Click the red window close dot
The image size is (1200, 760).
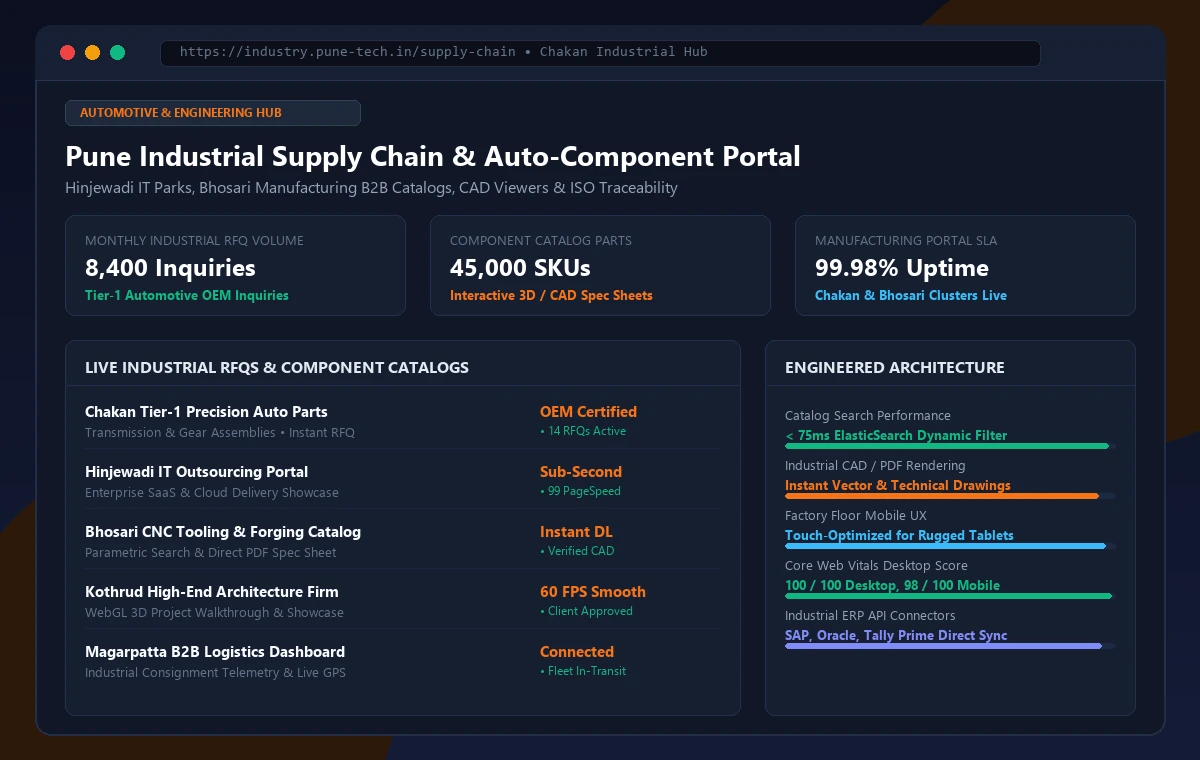click(x=68, y=53)
